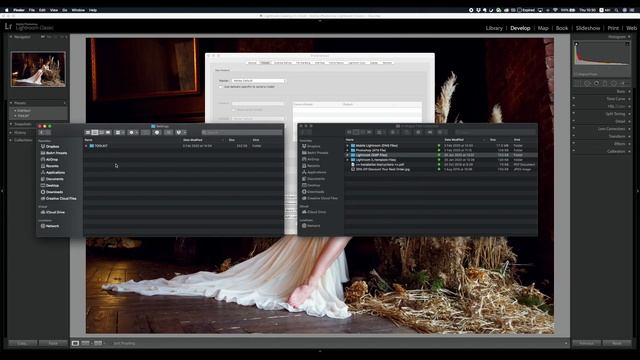Click the search field in left Finder window
Image resolution: width=640 pixels, height=360 pixels.
pyautogui.click(x=242, y=132)
